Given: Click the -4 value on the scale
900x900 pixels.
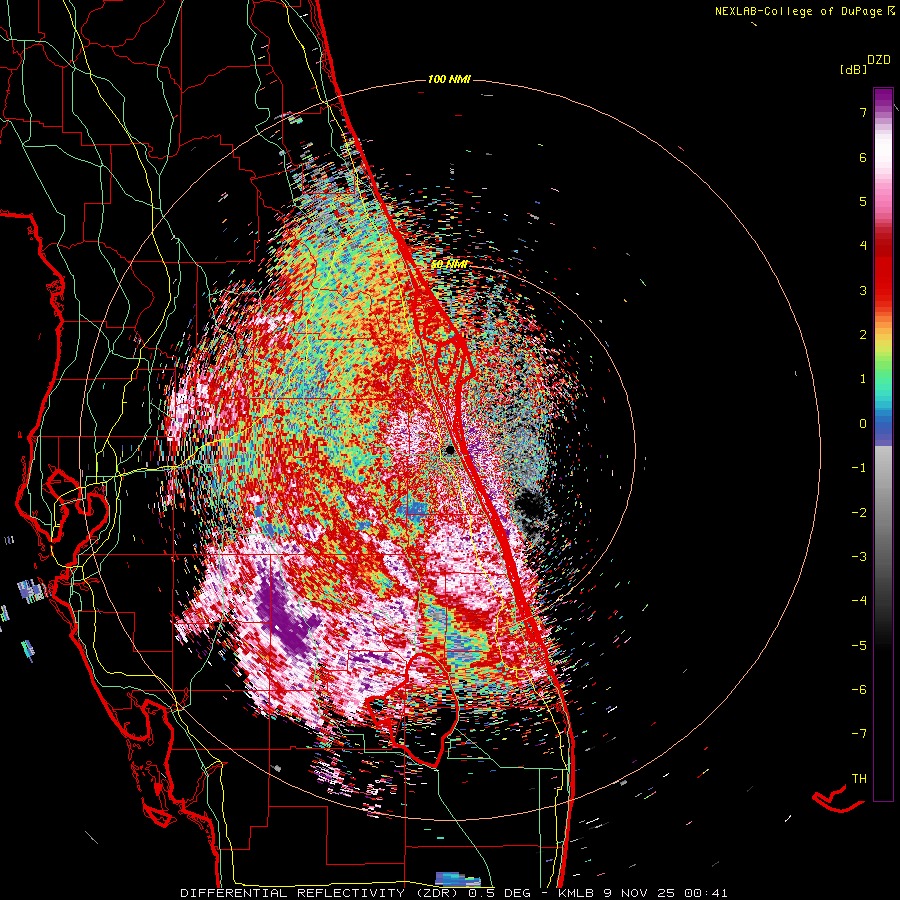Looking at the screenshot, I should [x=859, y=601].
